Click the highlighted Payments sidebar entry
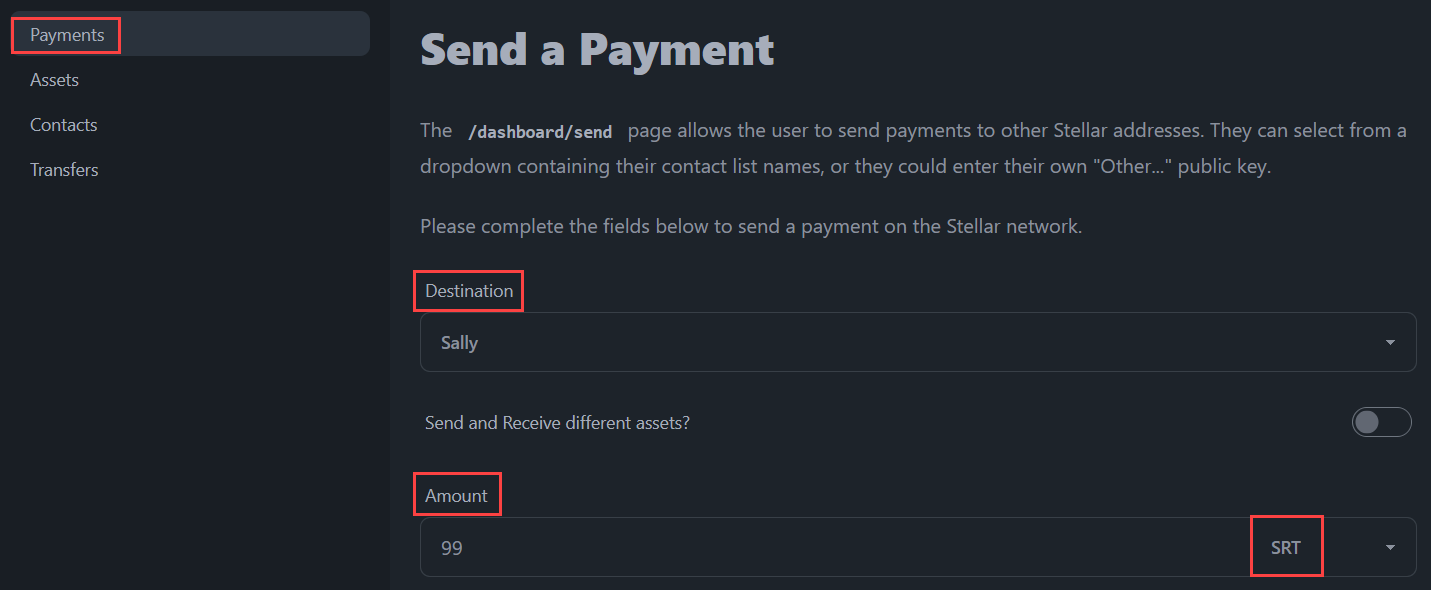 (65, 34)
